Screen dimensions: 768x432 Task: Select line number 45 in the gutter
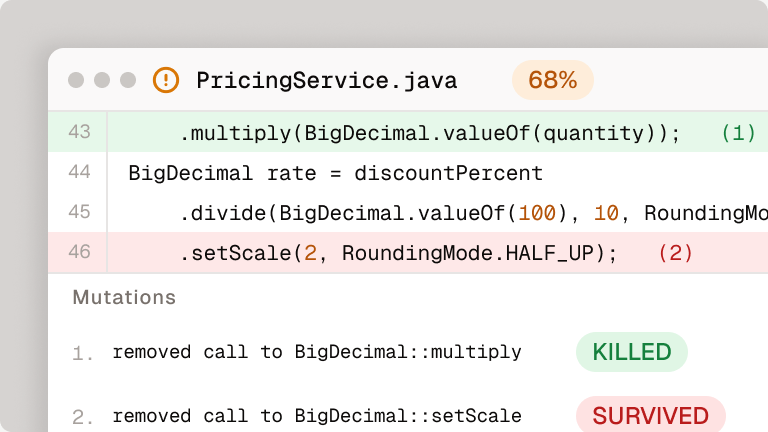pyautogui.click(x=79, y=212)
